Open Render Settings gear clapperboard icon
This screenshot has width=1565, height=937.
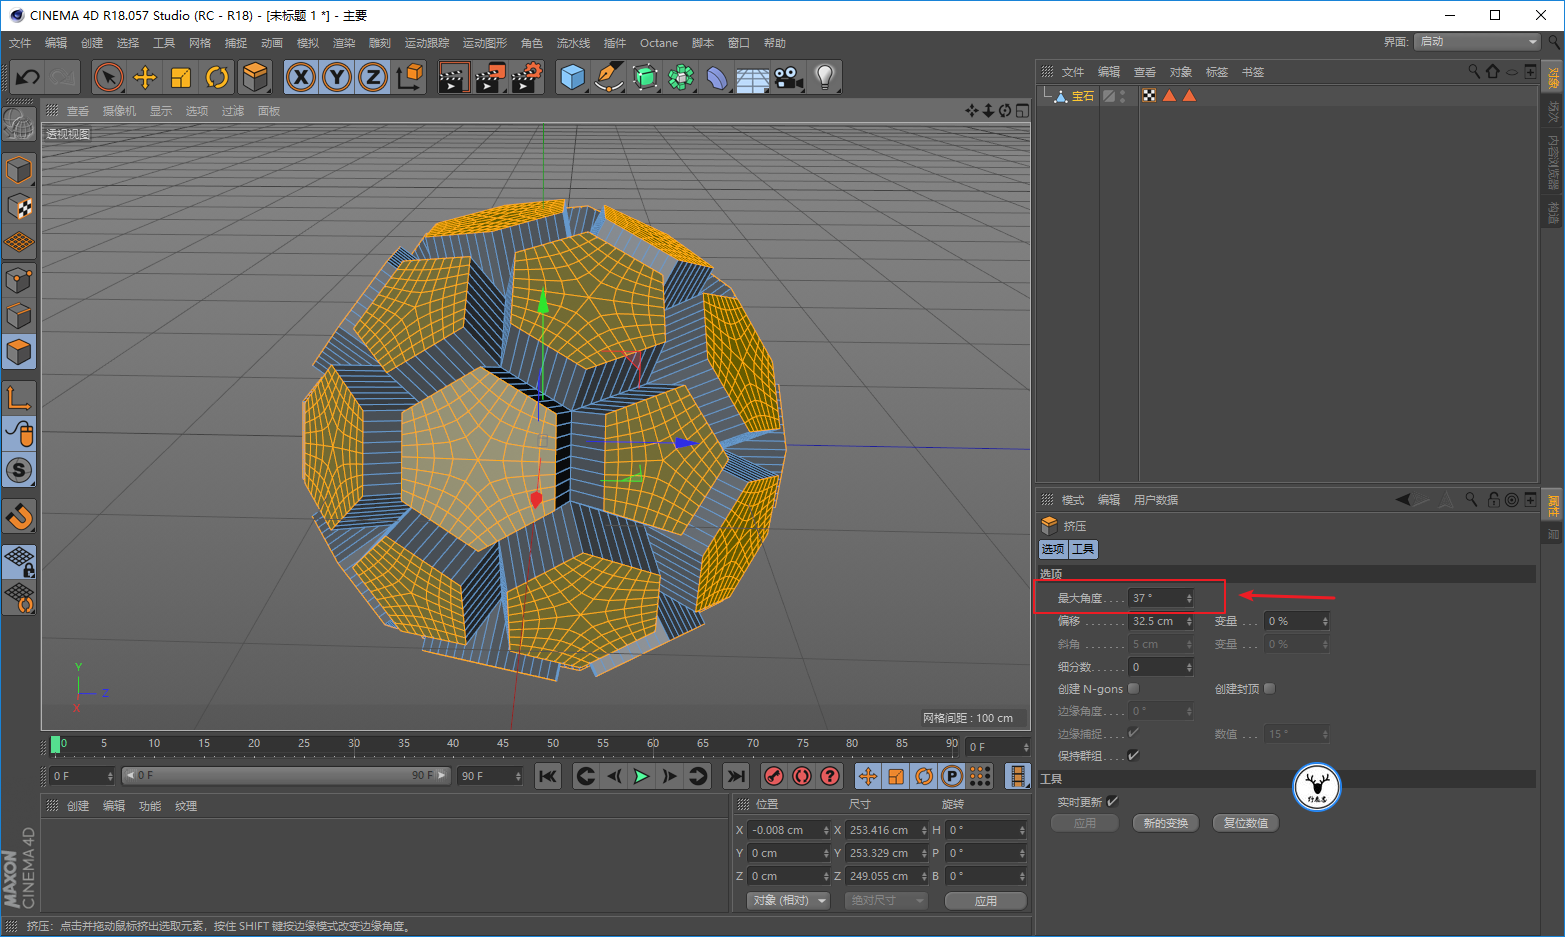tap(527, 77)
